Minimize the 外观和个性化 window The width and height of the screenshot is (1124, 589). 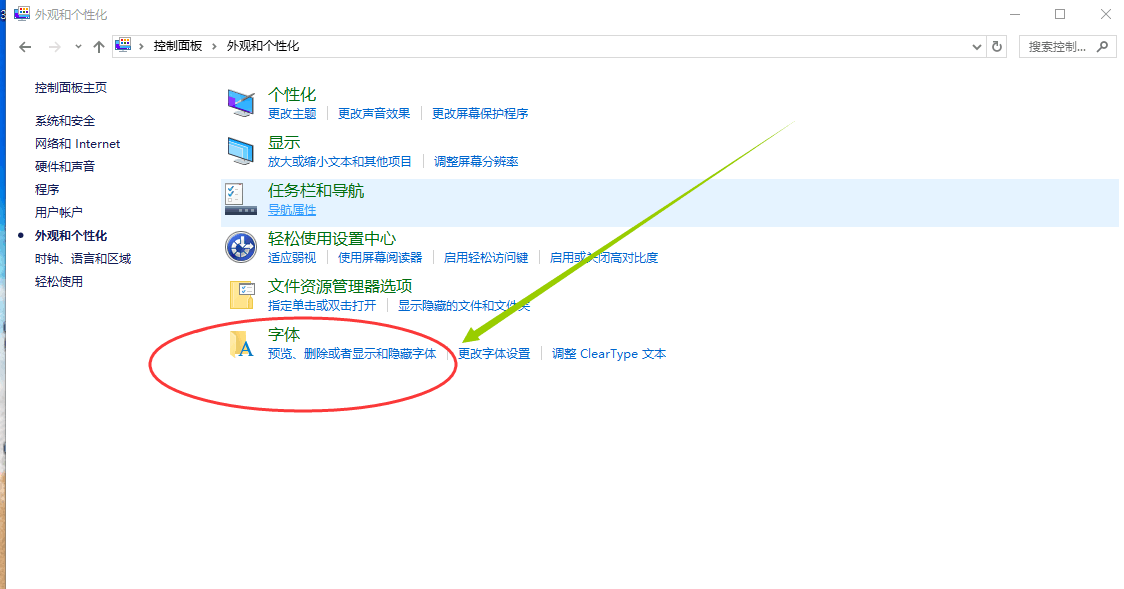pos(1015,14)
